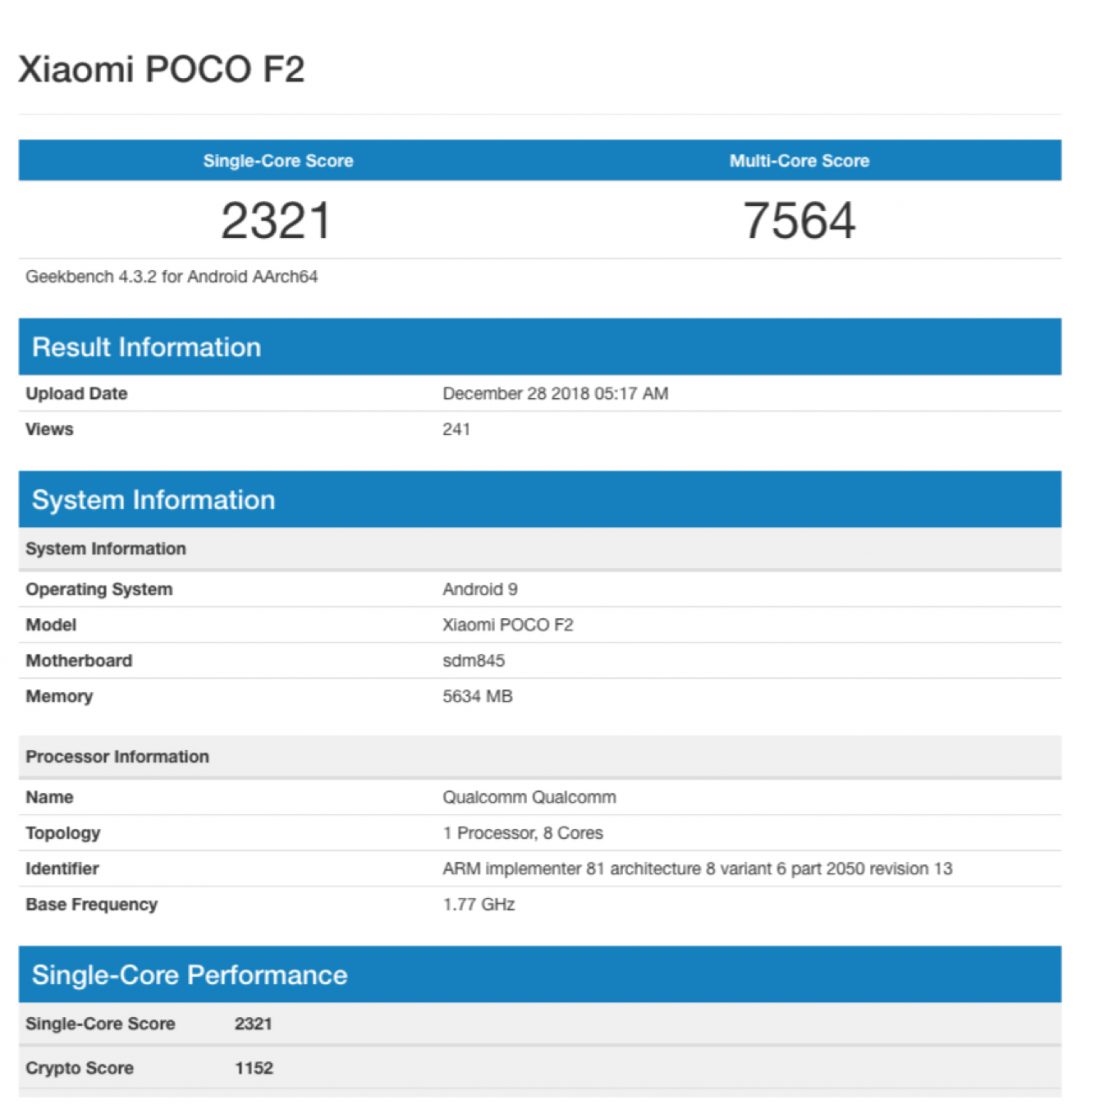This screenshot has width=1104, height=1104.
Task: Click the Single-Core Score column header
Action: [278, 161]
